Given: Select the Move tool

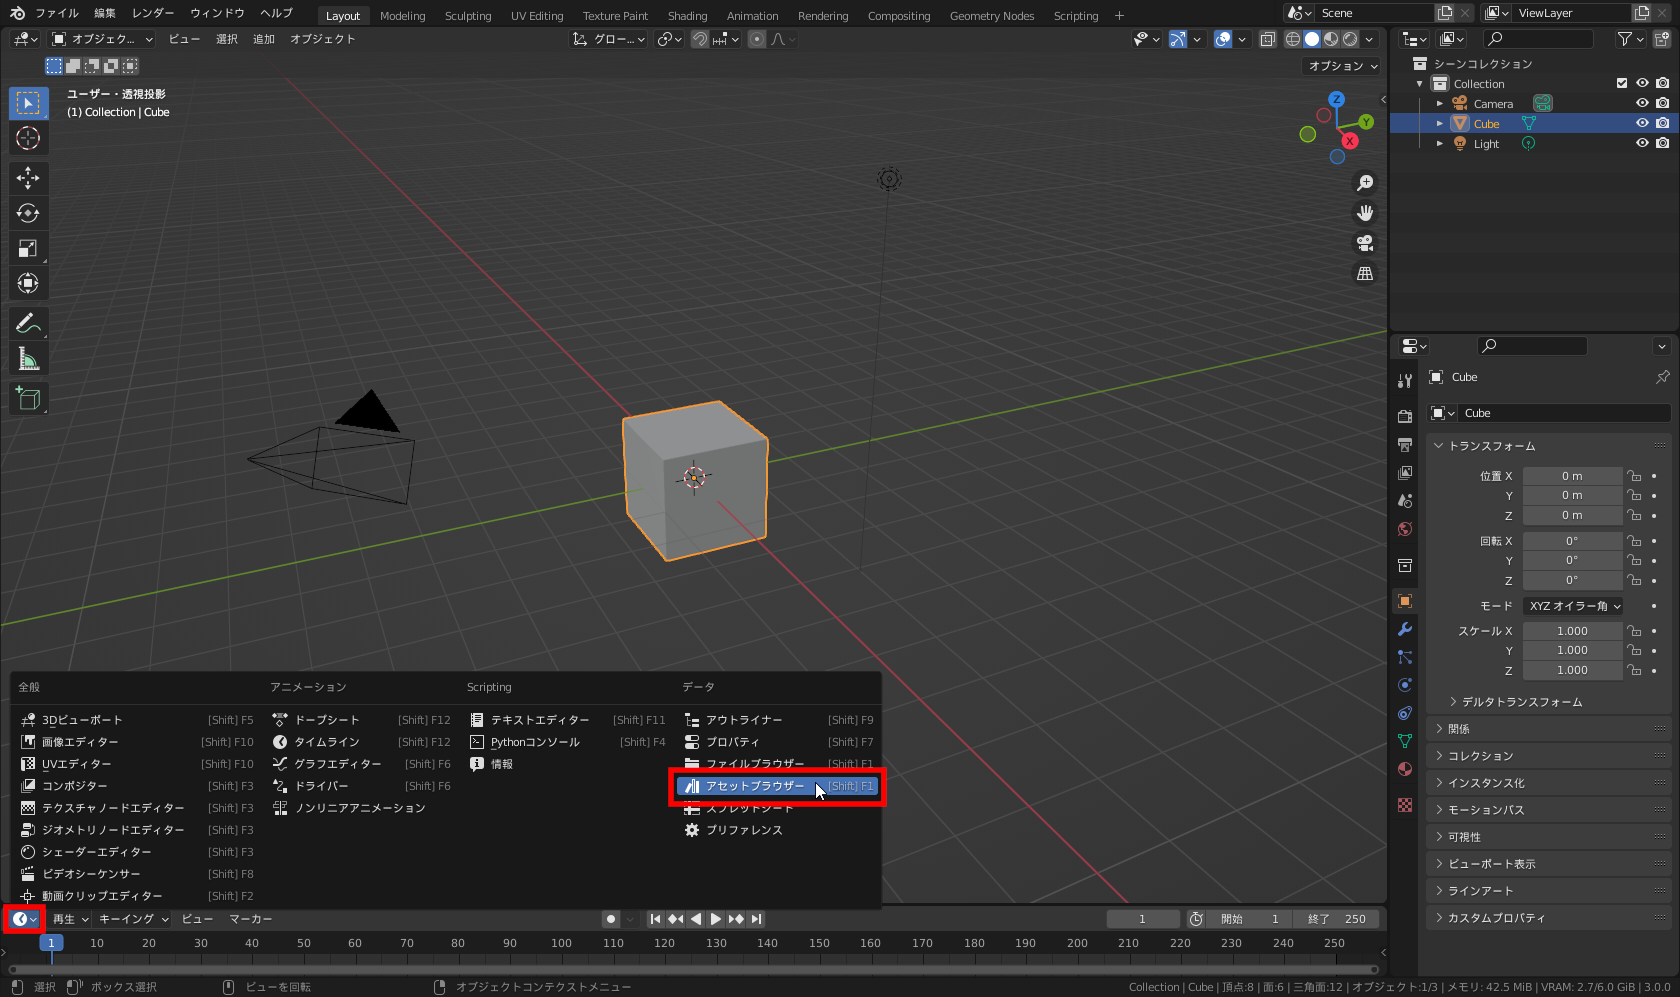Looking at the screenshot, I should pos(28,178).
